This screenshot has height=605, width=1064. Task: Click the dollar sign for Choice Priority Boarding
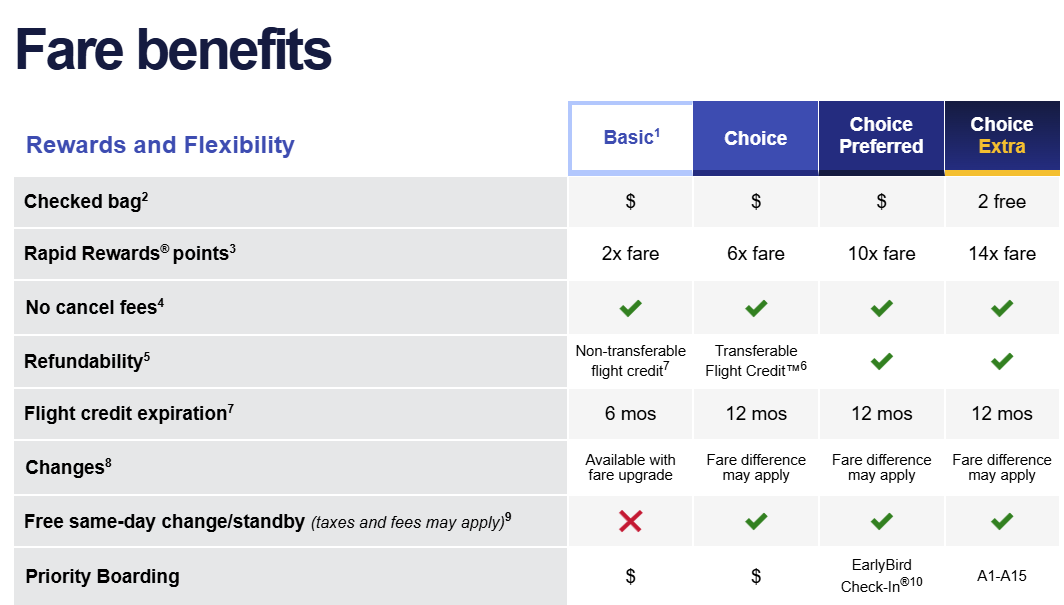(x=756, y=576)
